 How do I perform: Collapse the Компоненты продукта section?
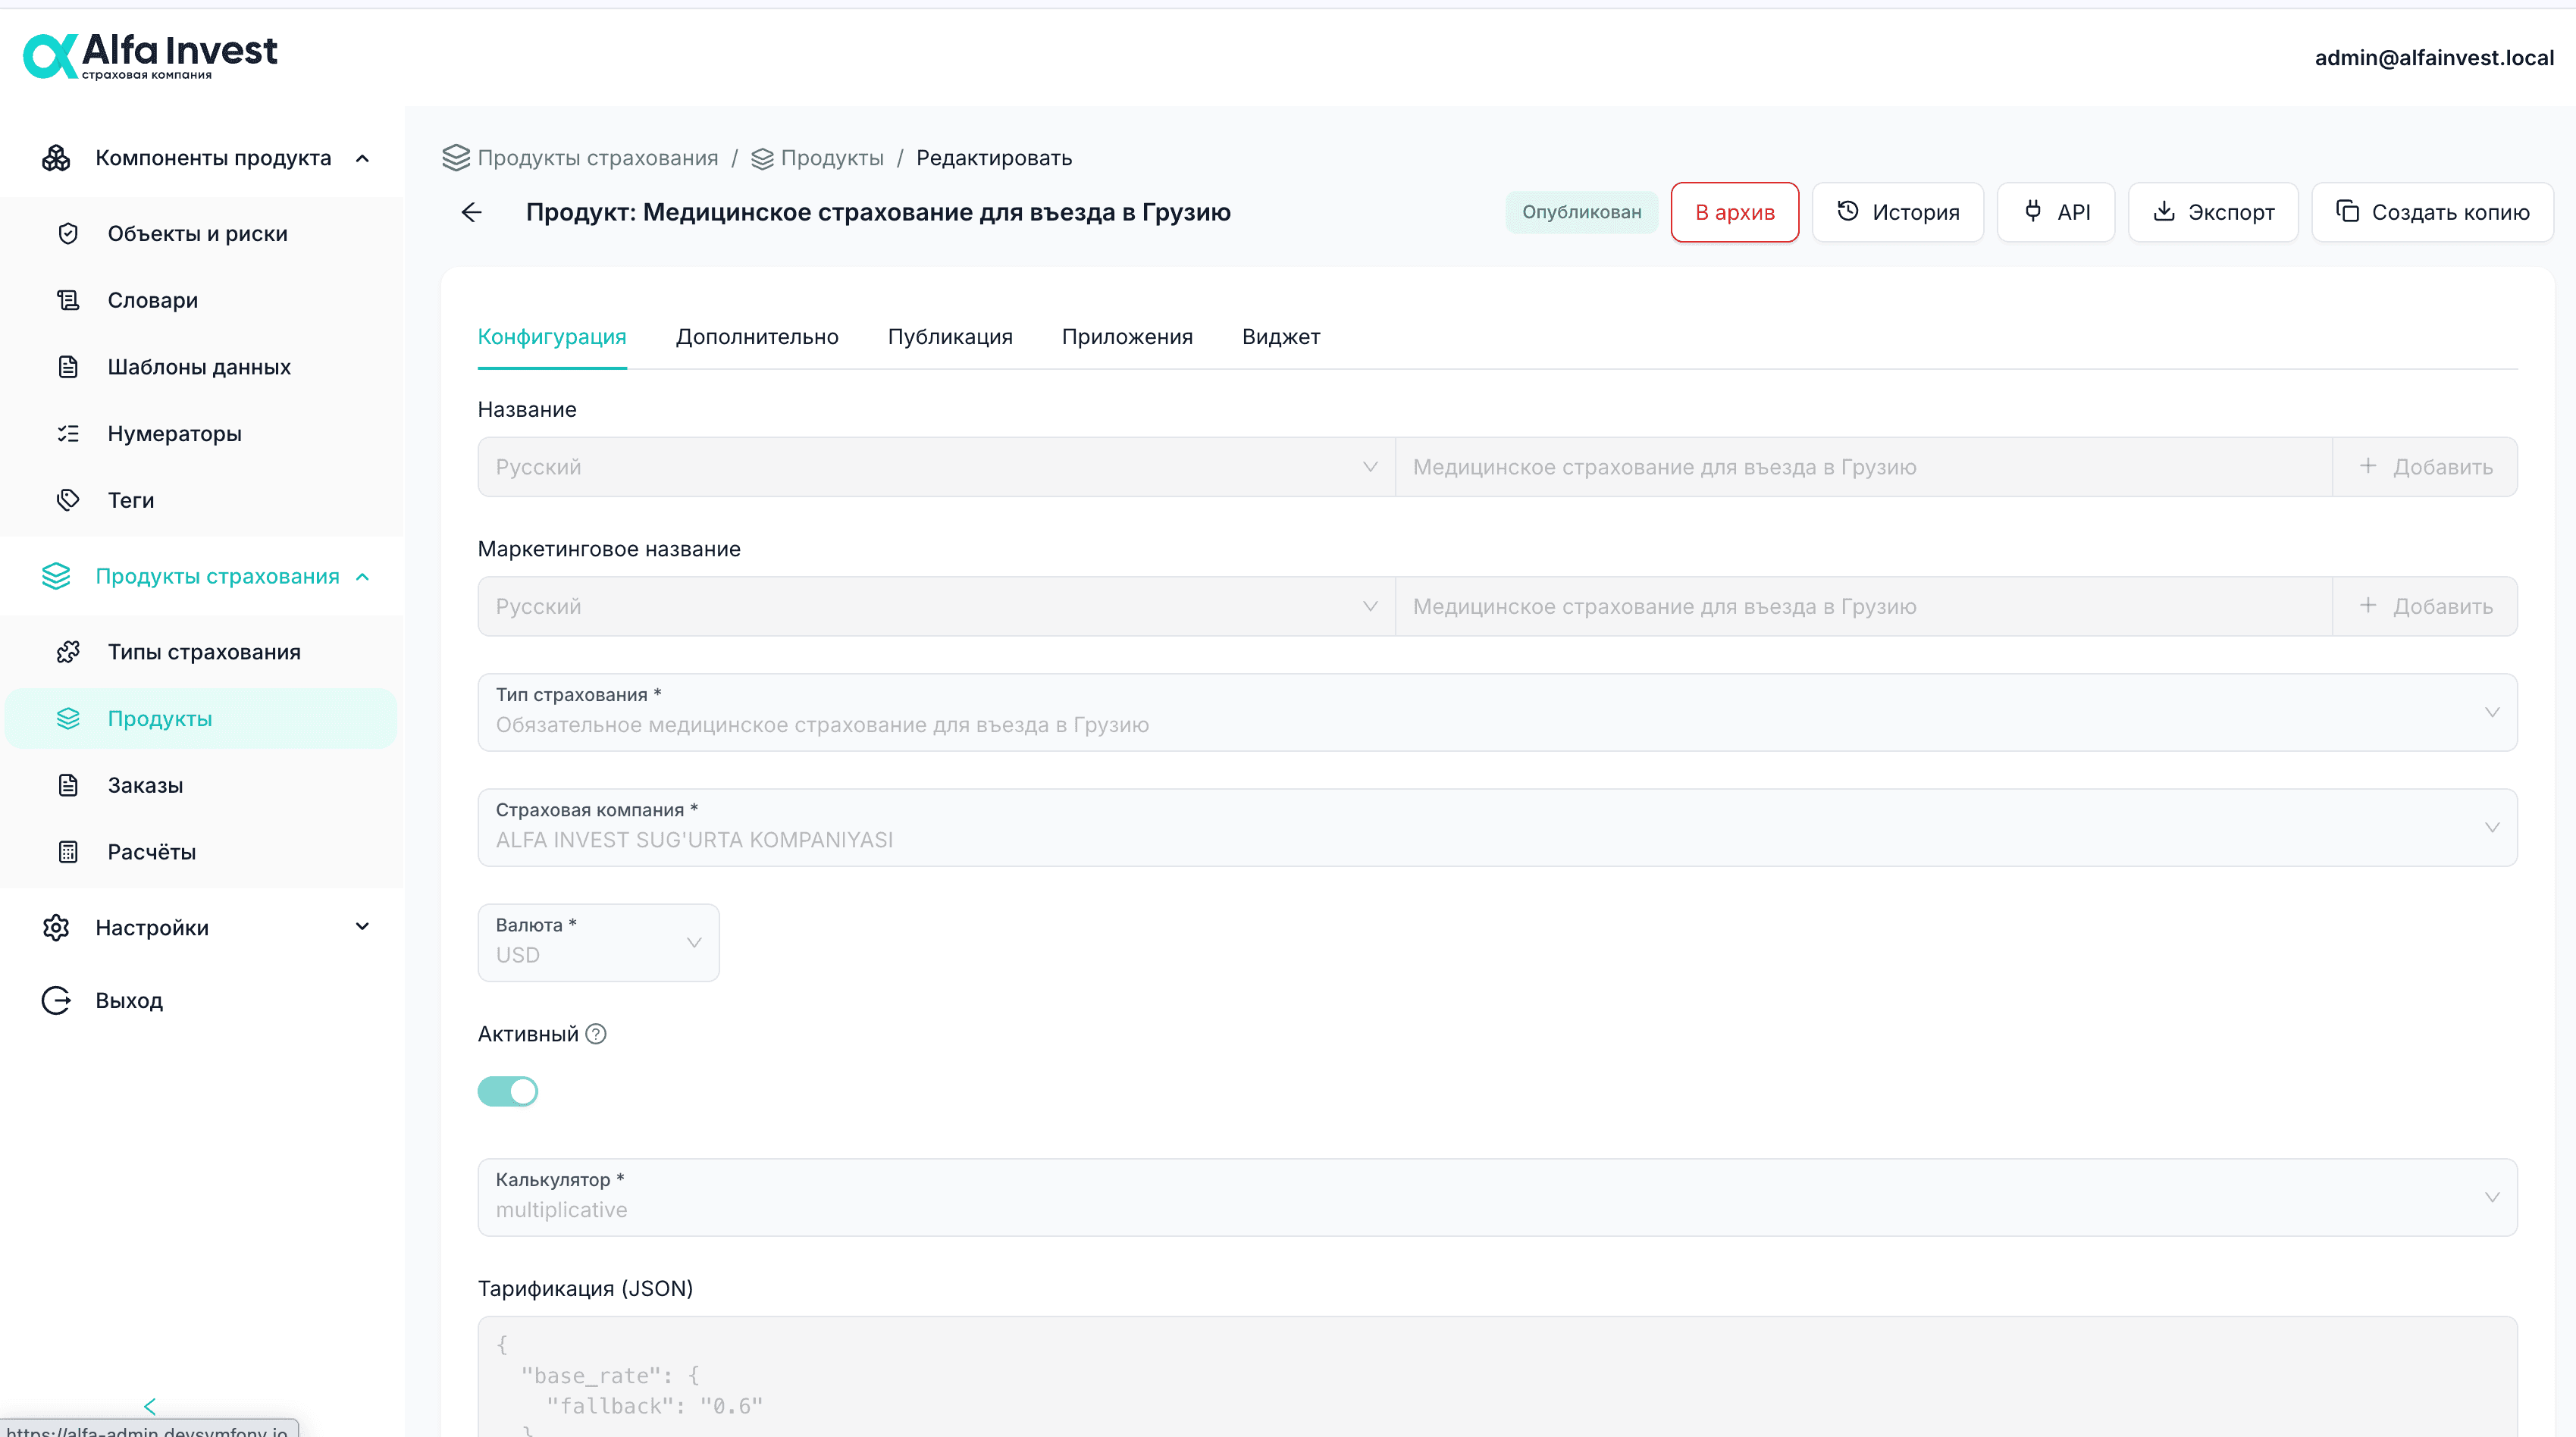coord(363,158)
